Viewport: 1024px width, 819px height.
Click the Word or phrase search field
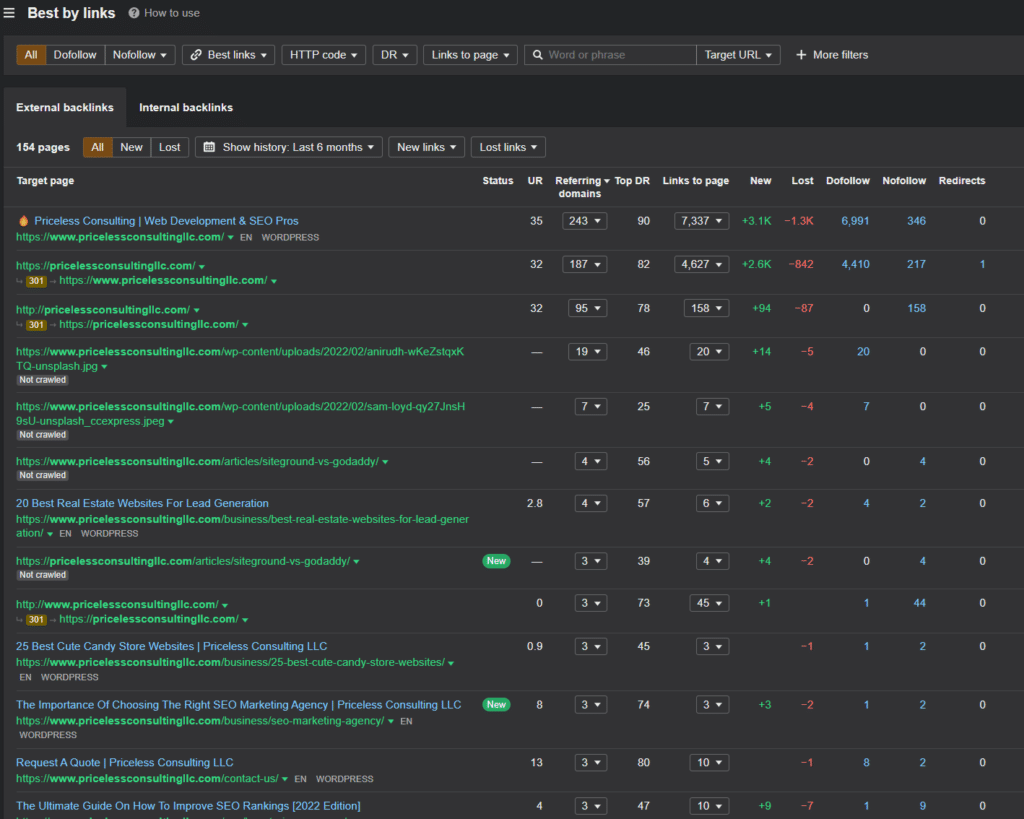tap(618, 55)
